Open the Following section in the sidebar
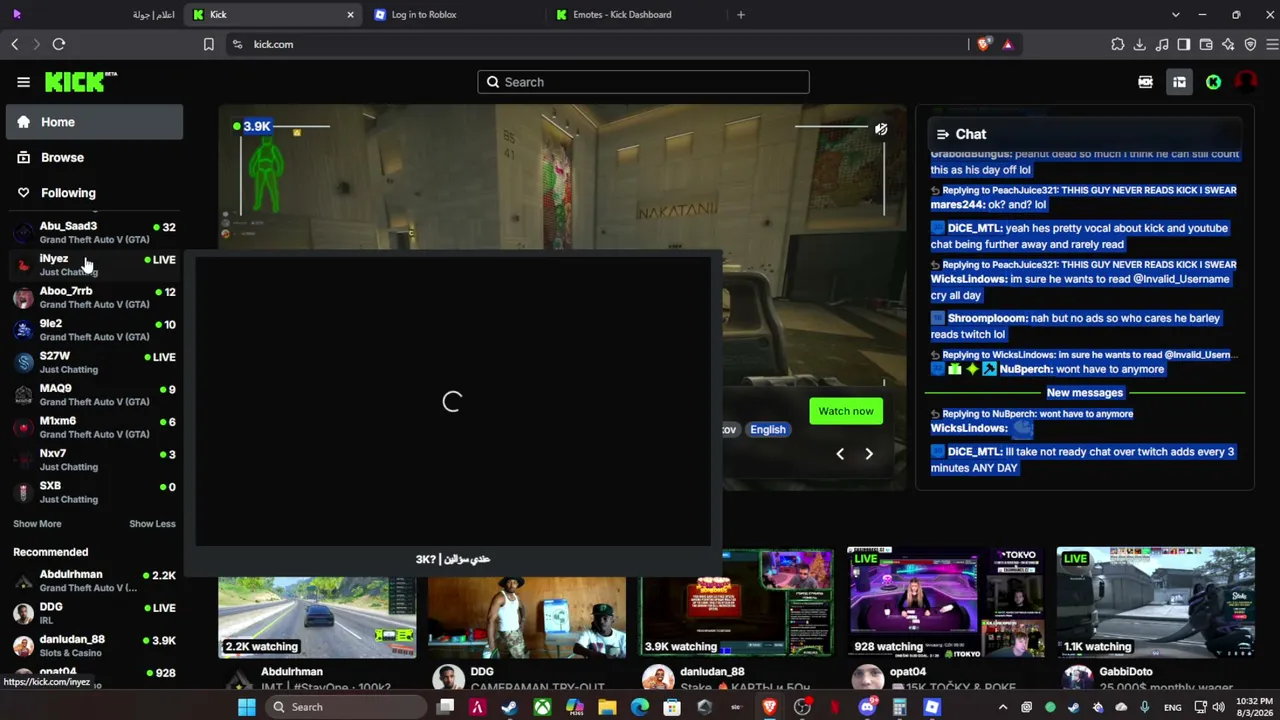Screen dimensions: 1280x720 point(94,193)
